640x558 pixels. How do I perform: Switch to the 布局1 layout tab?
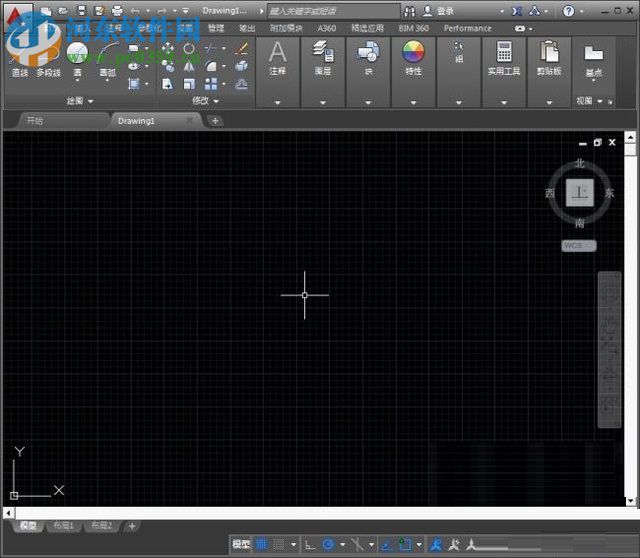(64, 526)
